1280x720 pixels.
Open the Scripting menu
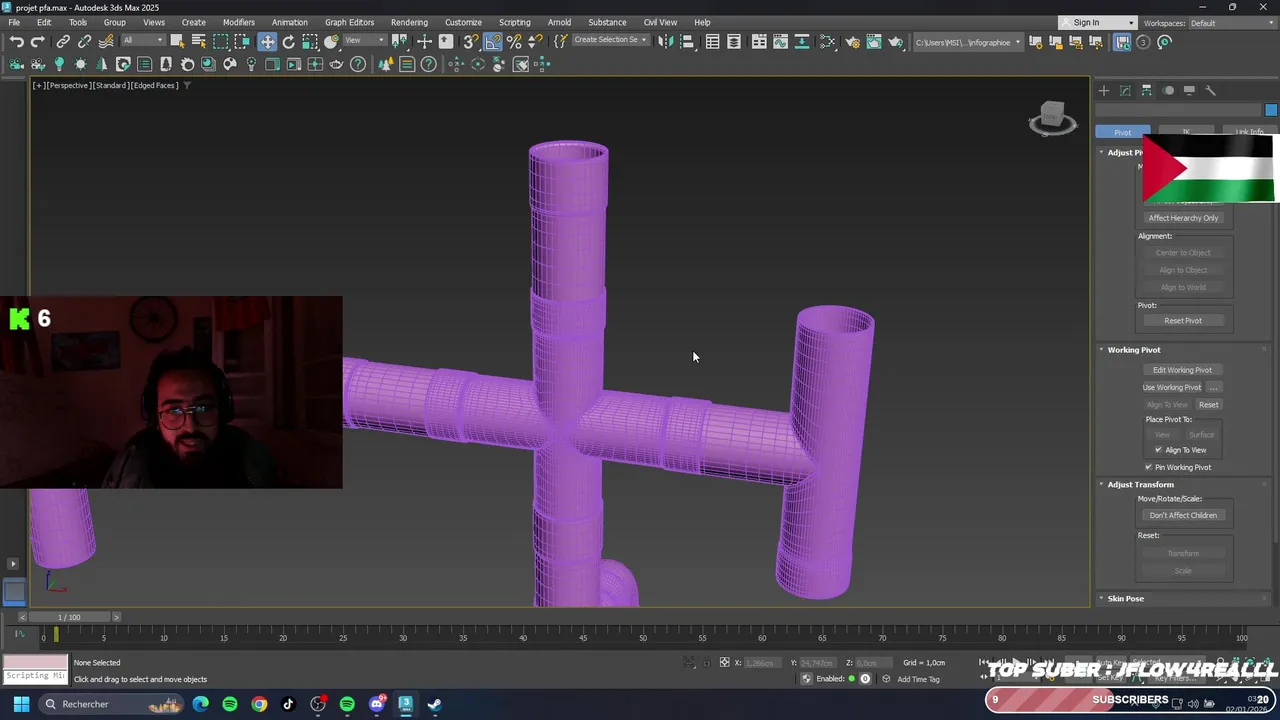pyautogui.click(x=514, y=22)
